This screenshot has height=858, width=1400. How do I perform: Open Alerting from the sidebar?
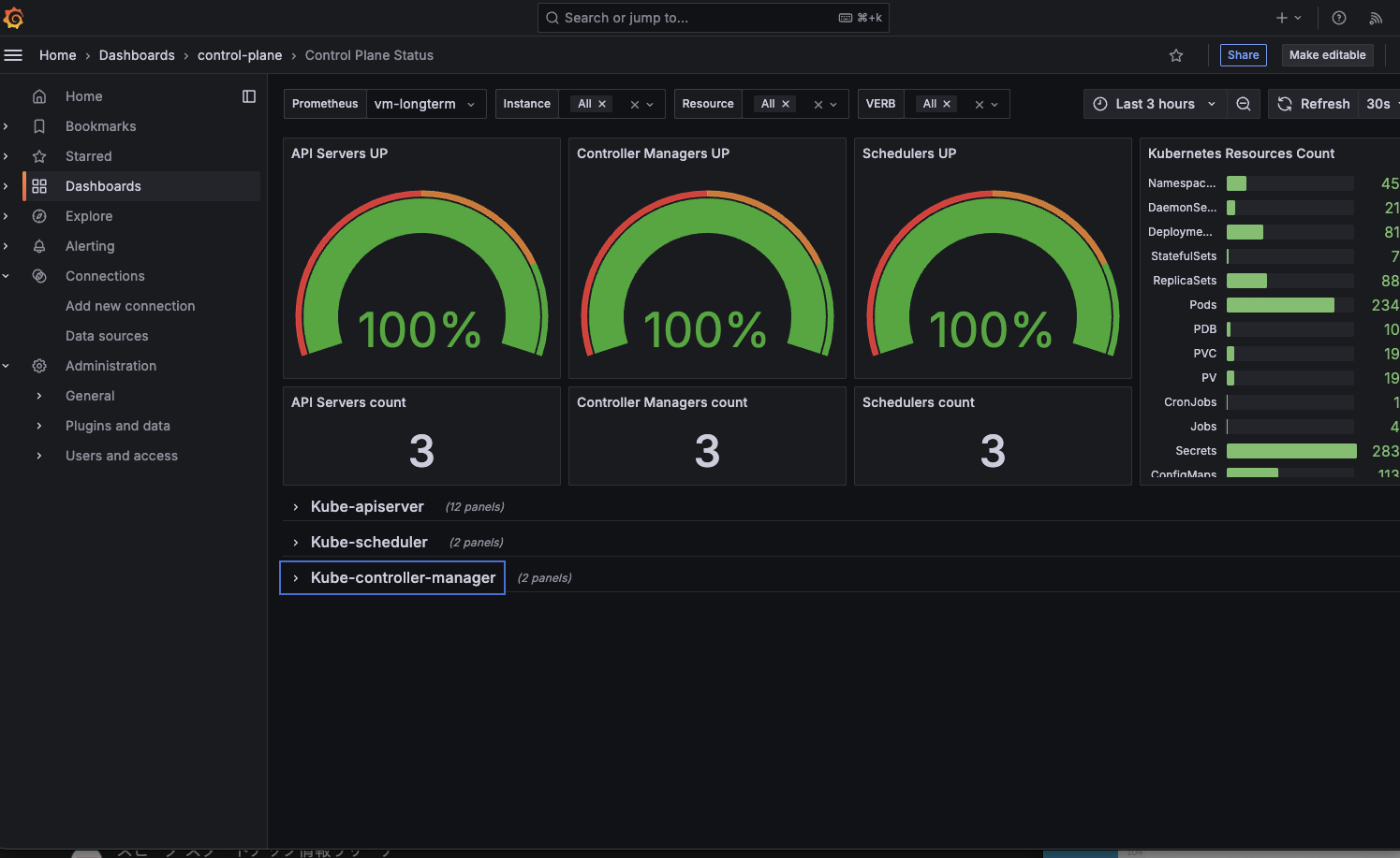[x=90, y=246]
